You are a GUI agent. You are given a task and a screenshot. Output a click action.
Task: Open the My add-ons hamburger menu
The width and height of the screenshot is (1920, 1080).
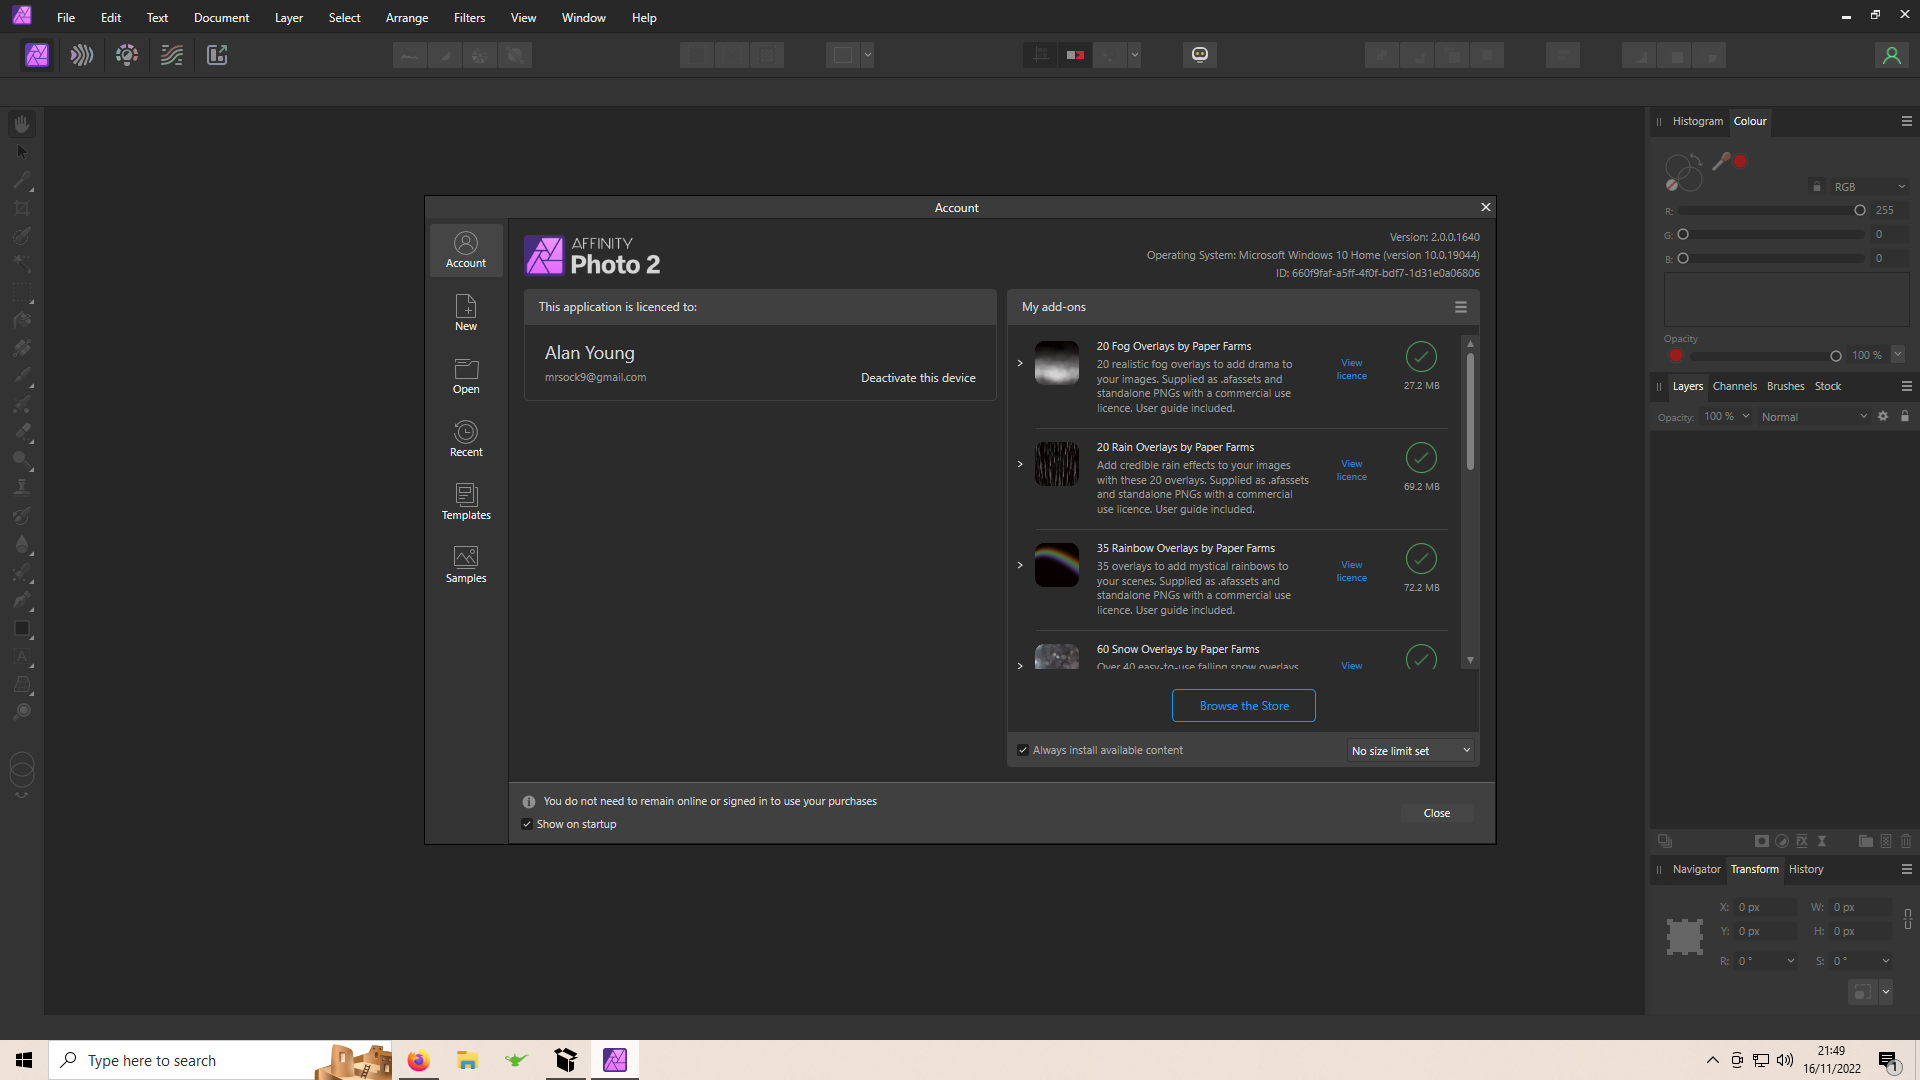tap(1461, 307)
